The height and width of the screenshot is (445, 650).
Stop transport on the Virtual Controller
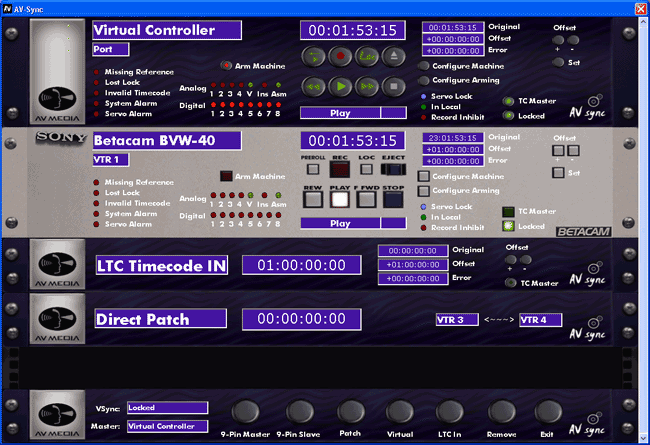(393, 87)
